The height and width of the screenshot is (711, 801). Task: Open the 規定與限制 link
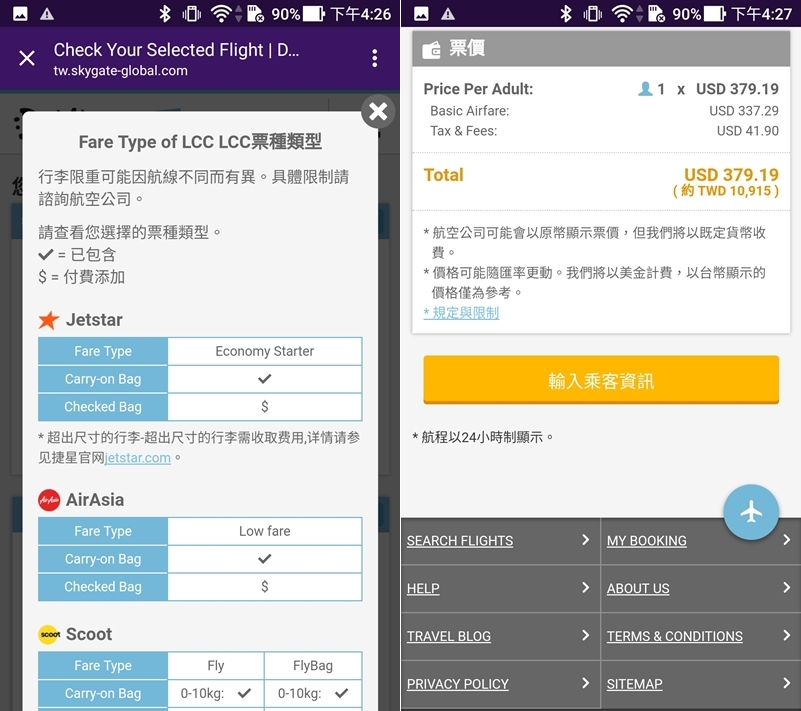pyautogui.click(x=461, y=313)
